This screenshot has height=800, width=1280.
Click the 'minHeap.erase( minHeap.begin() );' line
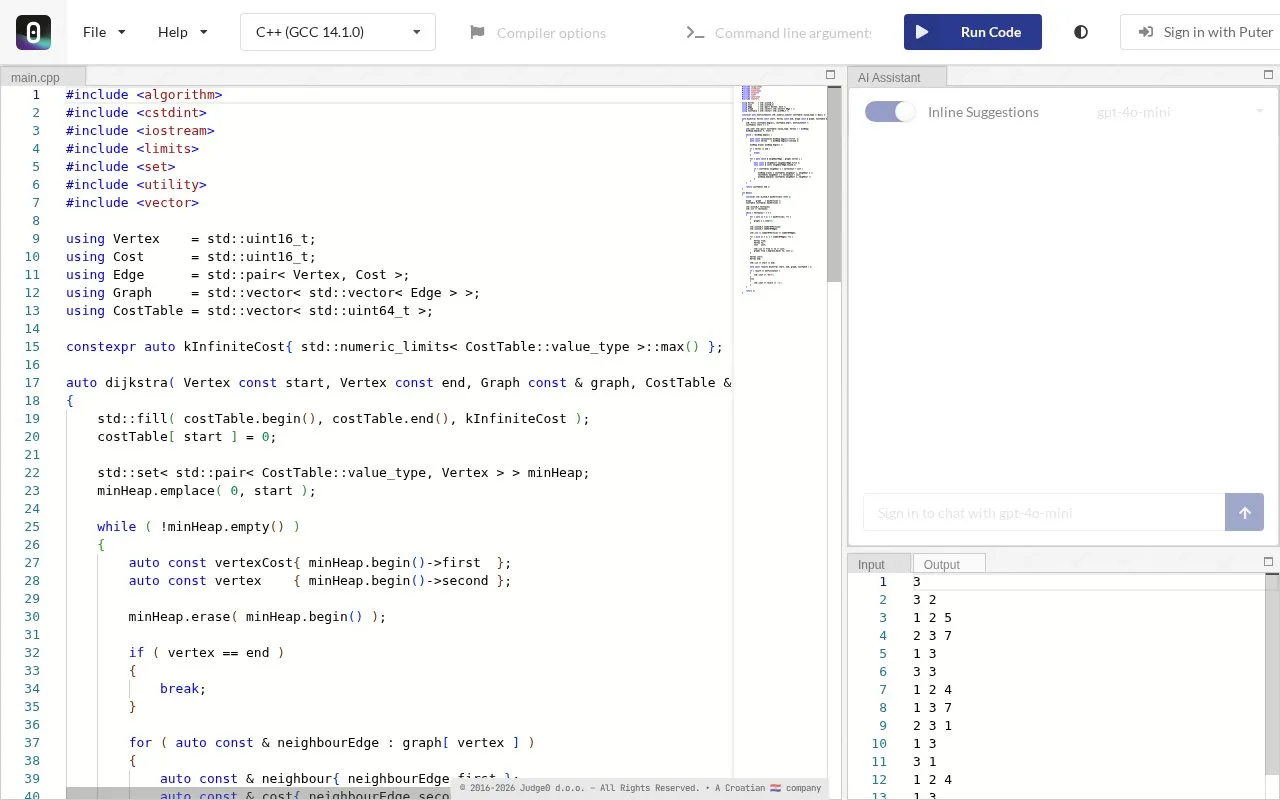click(x=257, y=617)
